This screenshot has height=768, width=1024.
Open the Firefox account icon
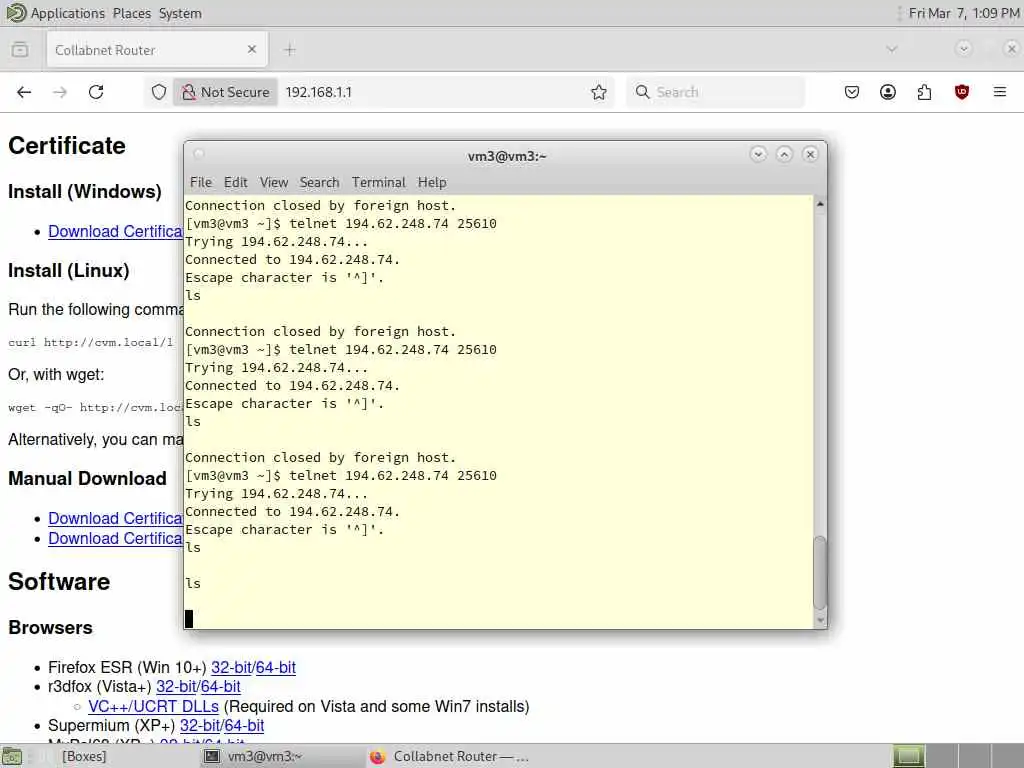coord(888,92)
